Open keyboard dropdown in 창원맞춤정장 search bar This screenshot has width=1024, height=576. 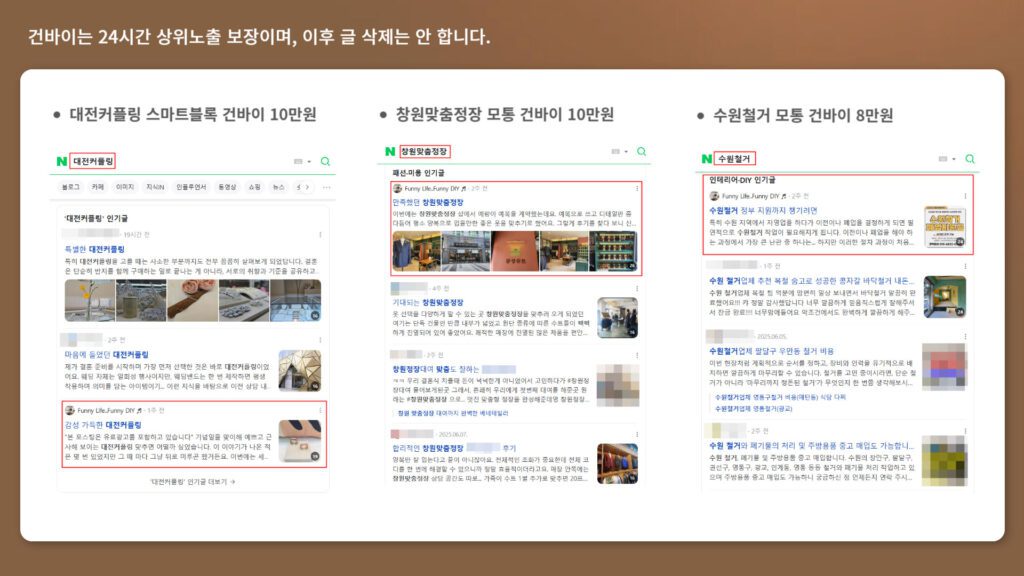tap(617, 152)
